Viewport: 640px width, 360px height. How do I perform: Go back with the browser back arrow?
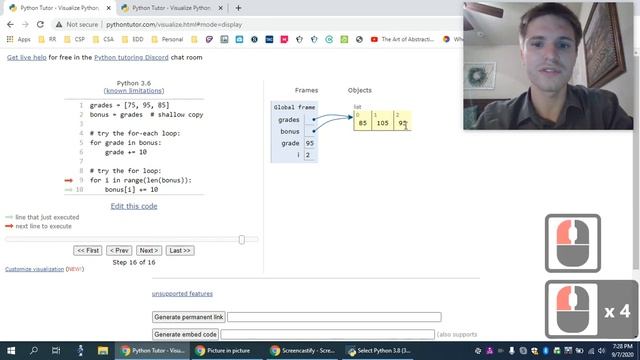(10, 24)
